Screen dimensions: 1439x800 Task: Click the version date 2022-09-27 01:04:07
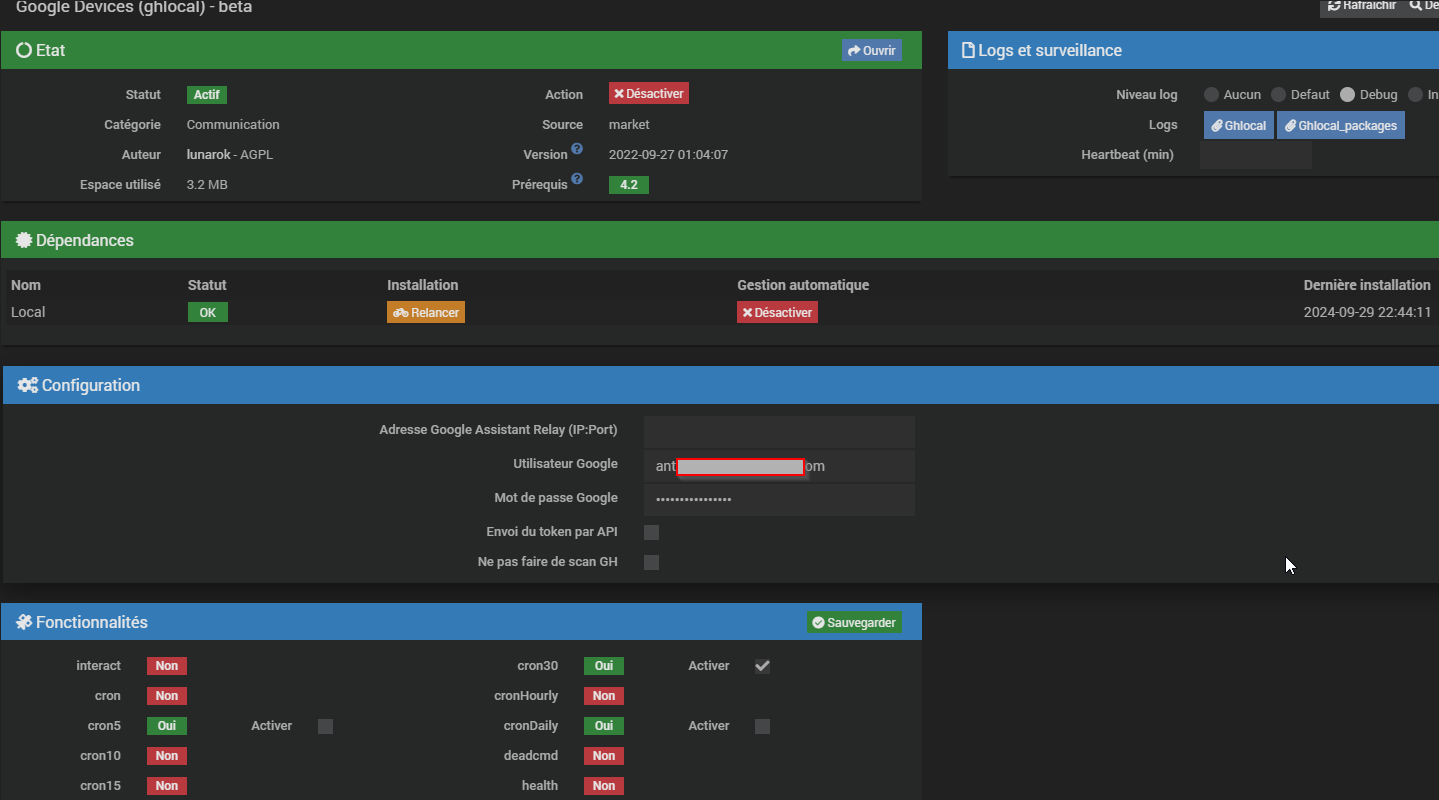pyautogui.click(x=668, y=155)
